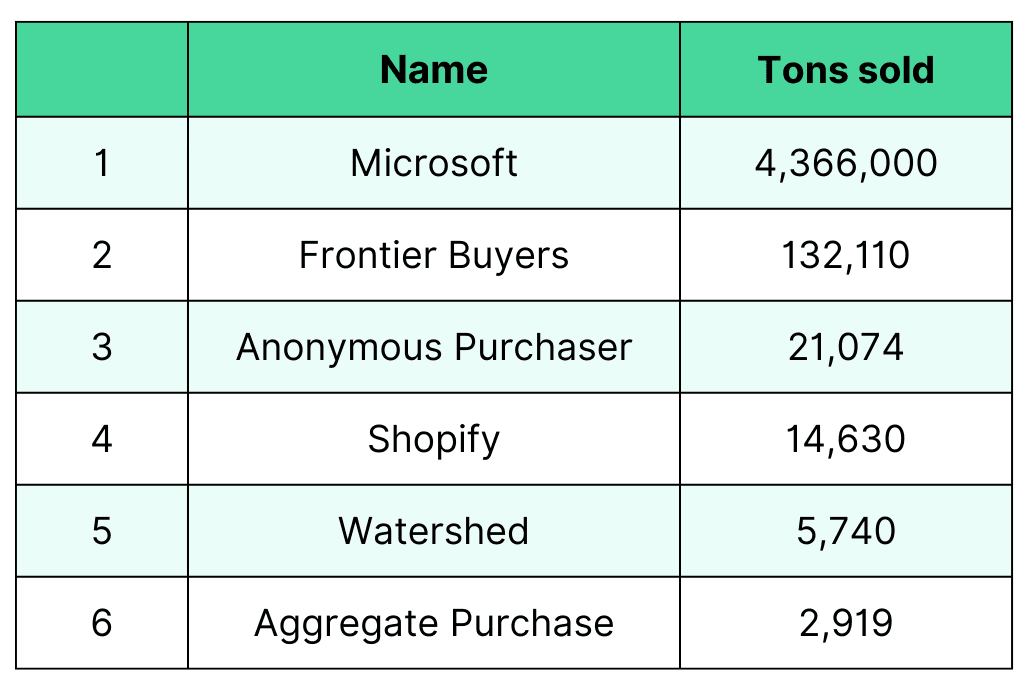Click rank number 4 cell
The height and width of the screenshot is (686, 1028).
coord(102,439)
